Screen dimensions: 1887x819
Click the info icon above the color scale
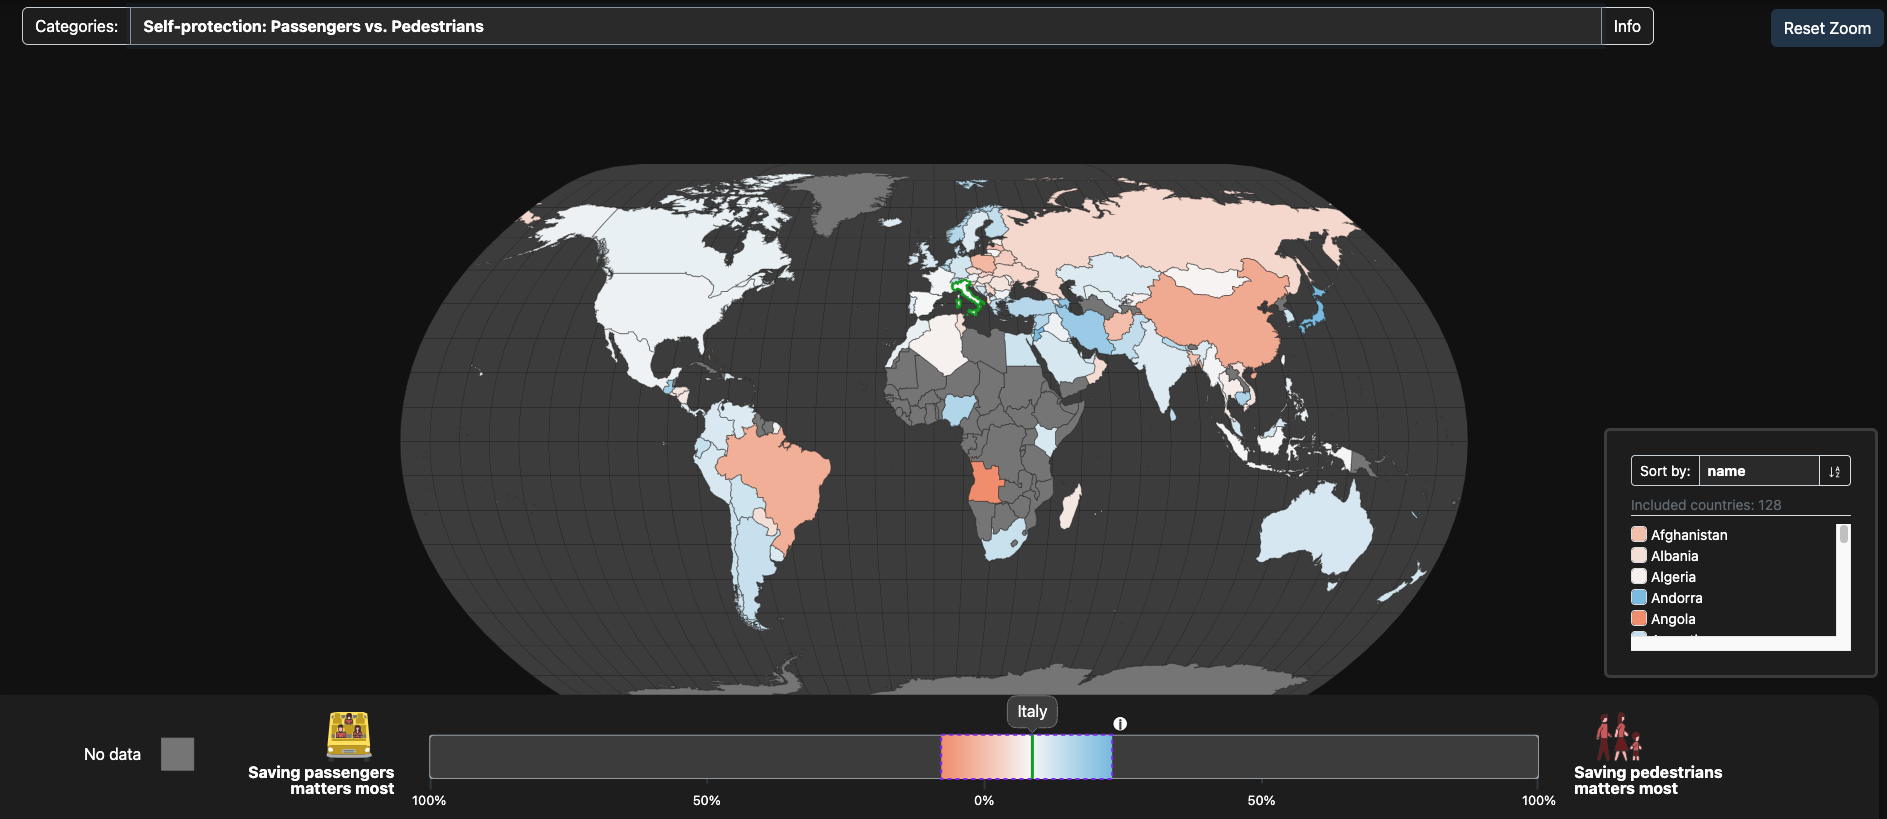pyautogui.click(x=1120, y=724)
